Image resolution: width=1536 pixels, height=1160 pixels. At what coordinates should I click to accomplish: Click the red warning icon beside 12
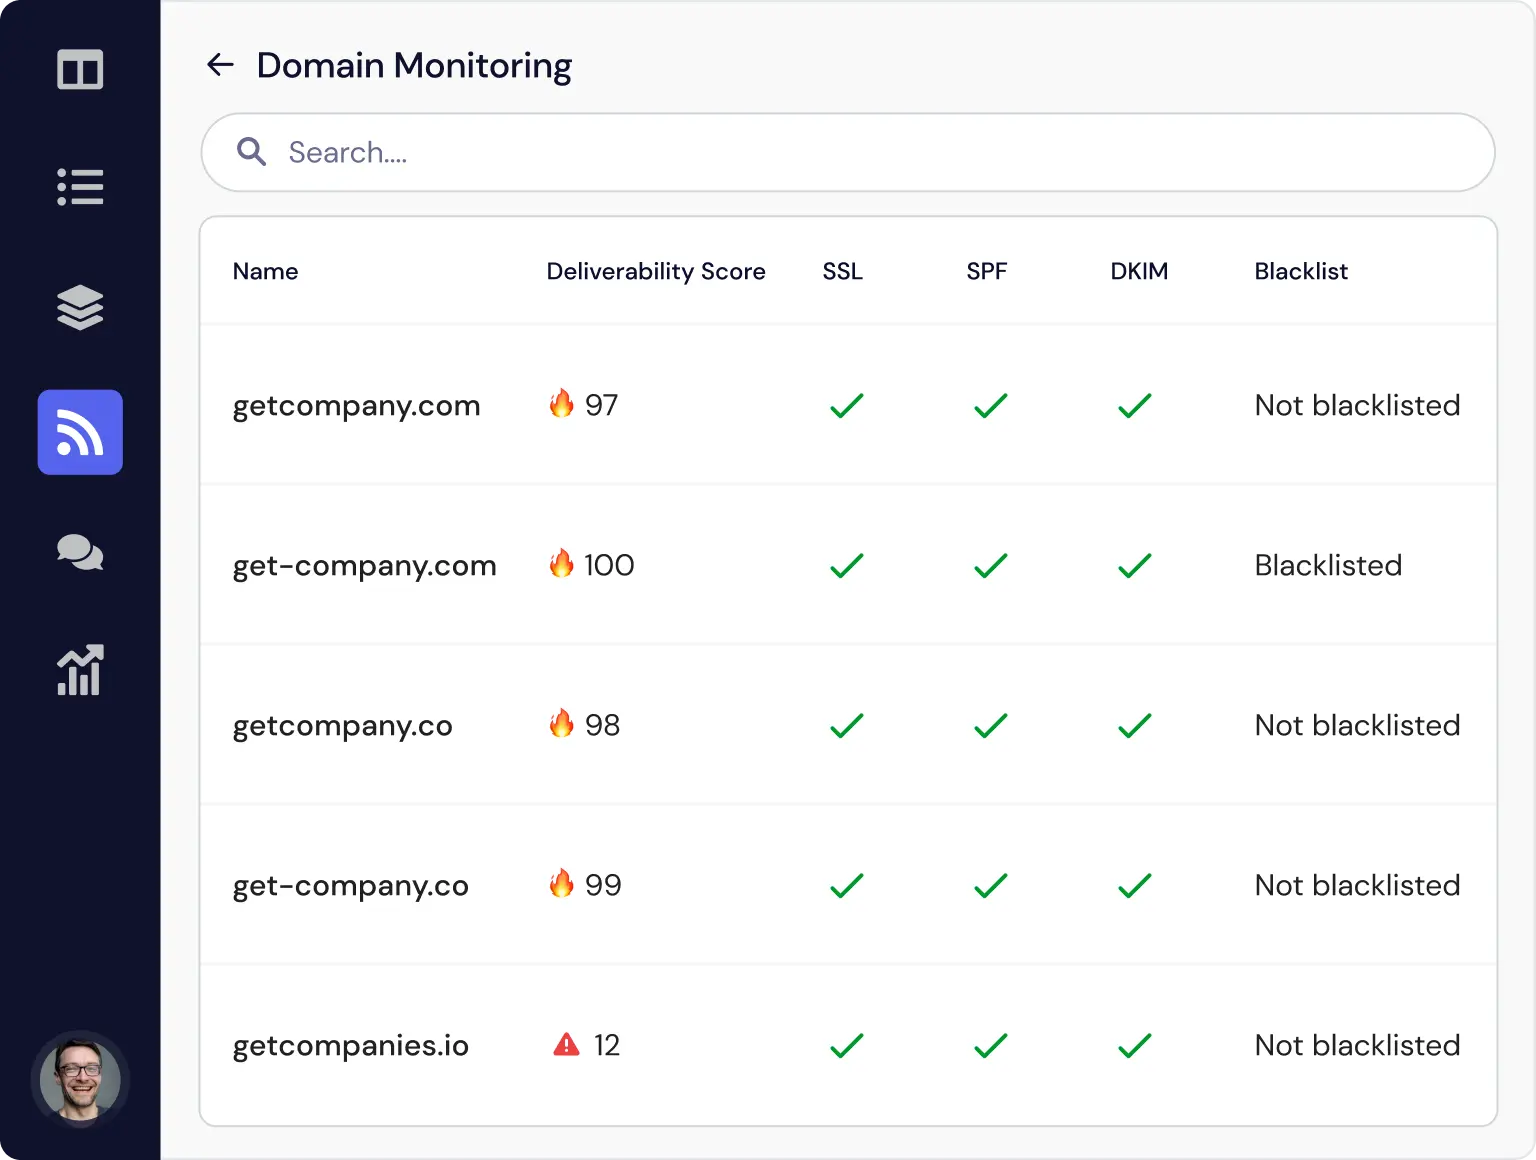tap(566, 1044)
